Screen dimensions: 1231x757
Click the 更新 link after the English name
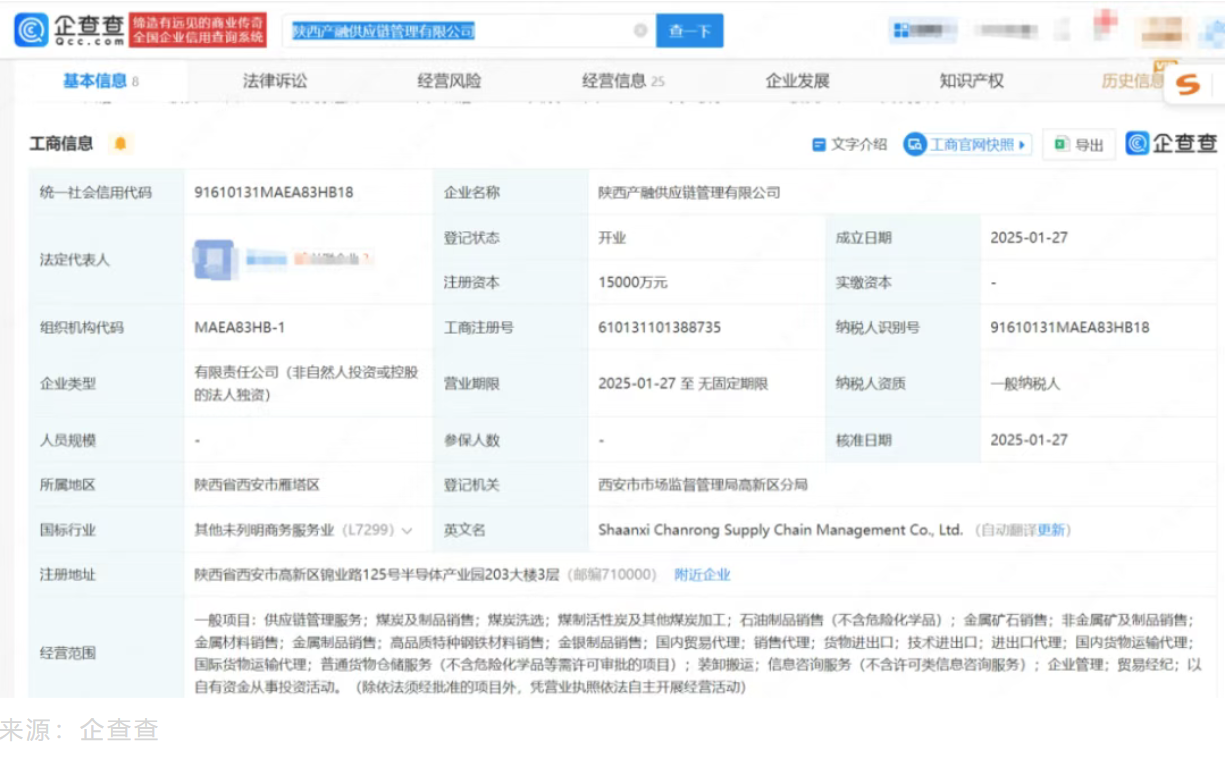[1051, 531]
